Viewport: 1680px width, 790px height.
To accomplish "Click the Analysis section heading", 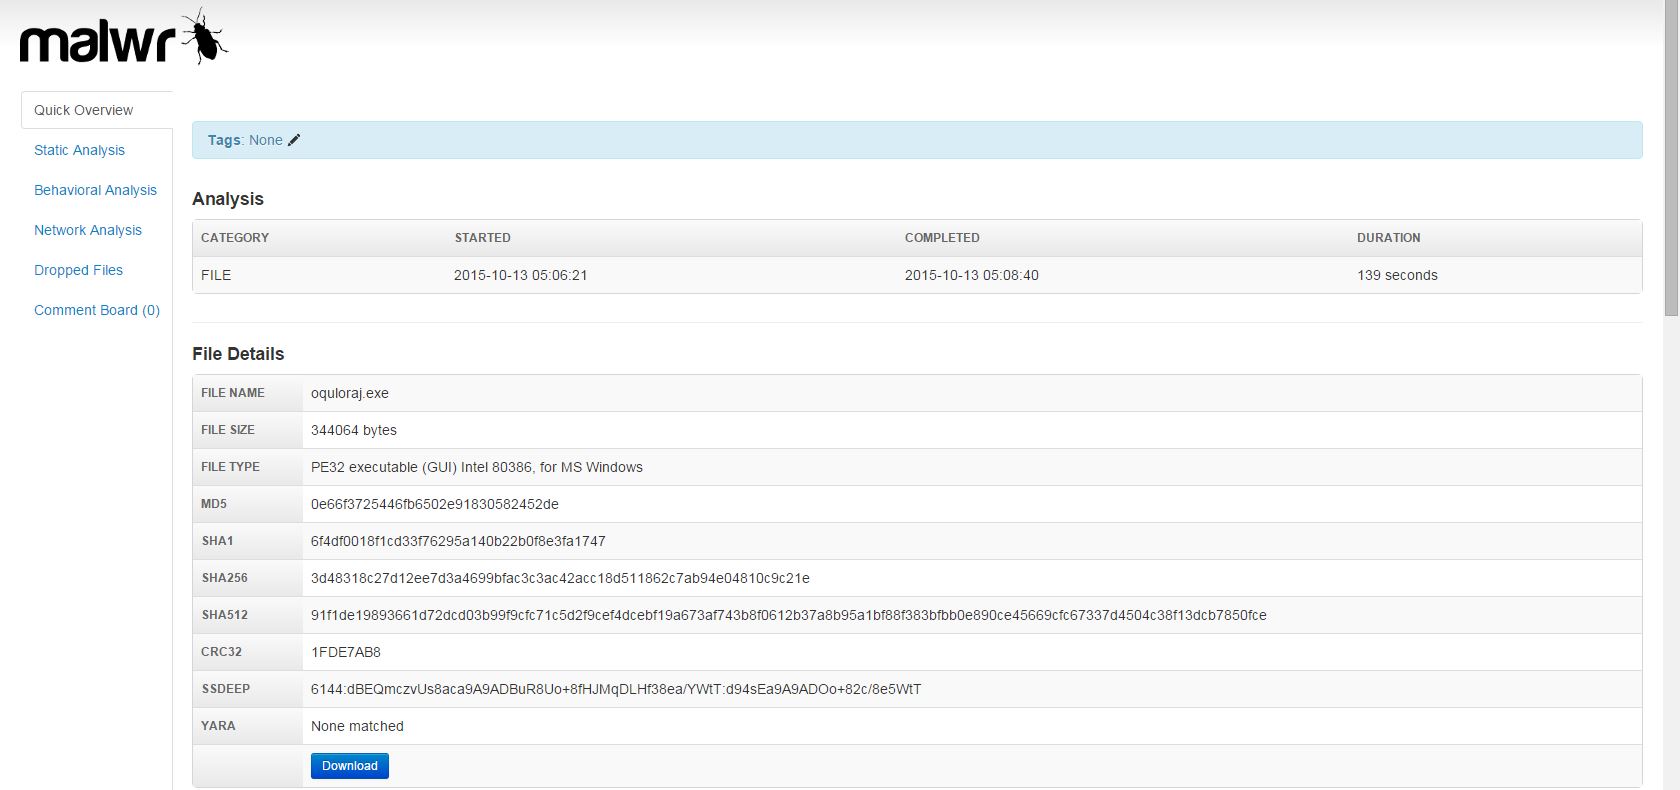I will [x=228, y=199].
